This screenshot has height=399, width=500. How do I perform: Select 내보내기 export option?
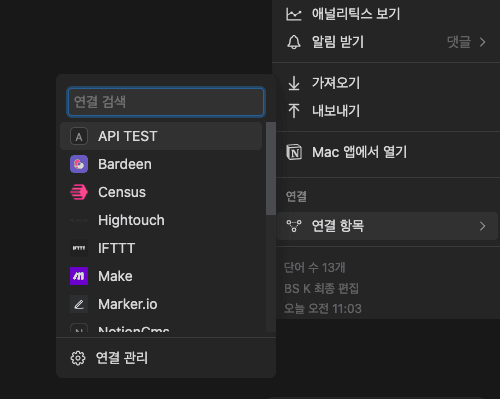click(387, 111)
